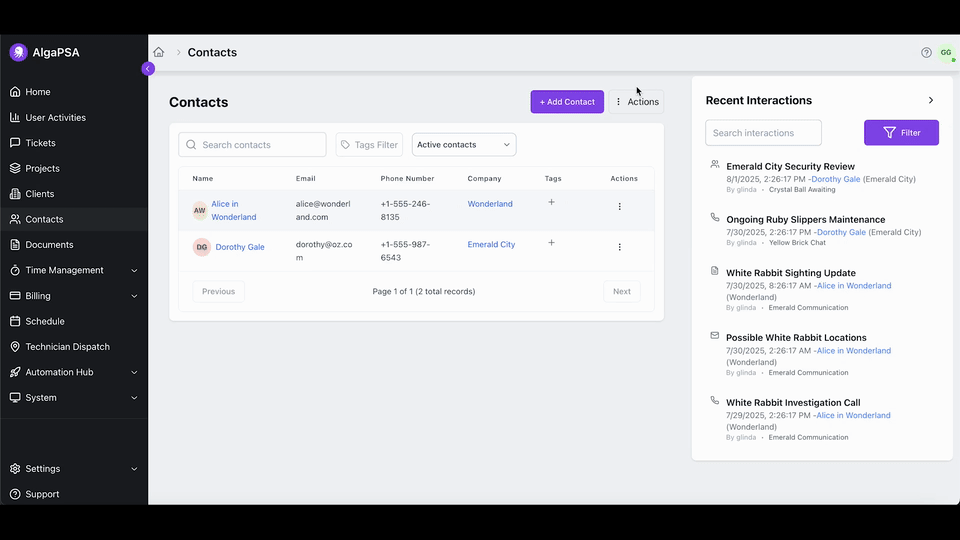Click the Add Contact button
Image resolution: width=960 pixels, height=540 pixels.
pos(567,101)
